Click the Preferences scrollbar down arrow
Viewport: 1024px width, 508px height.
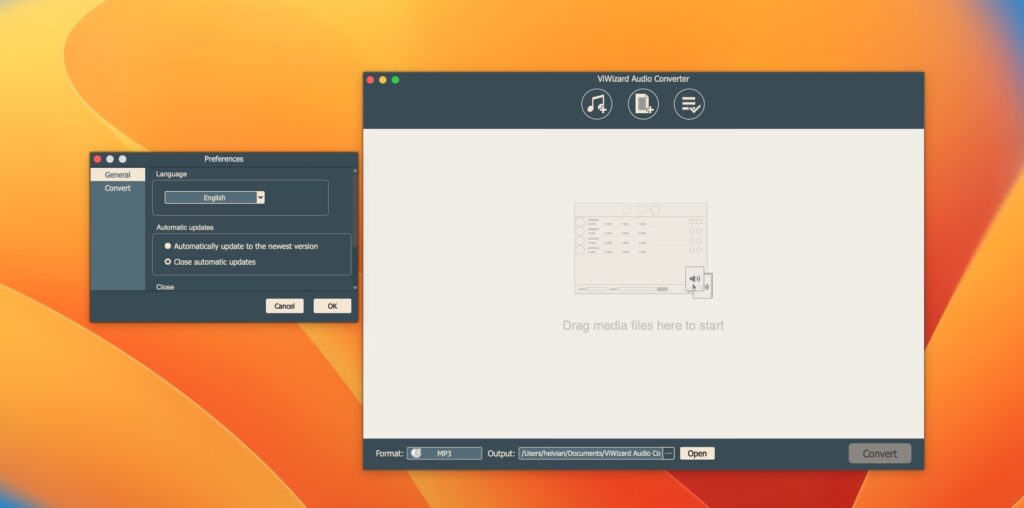355,287
